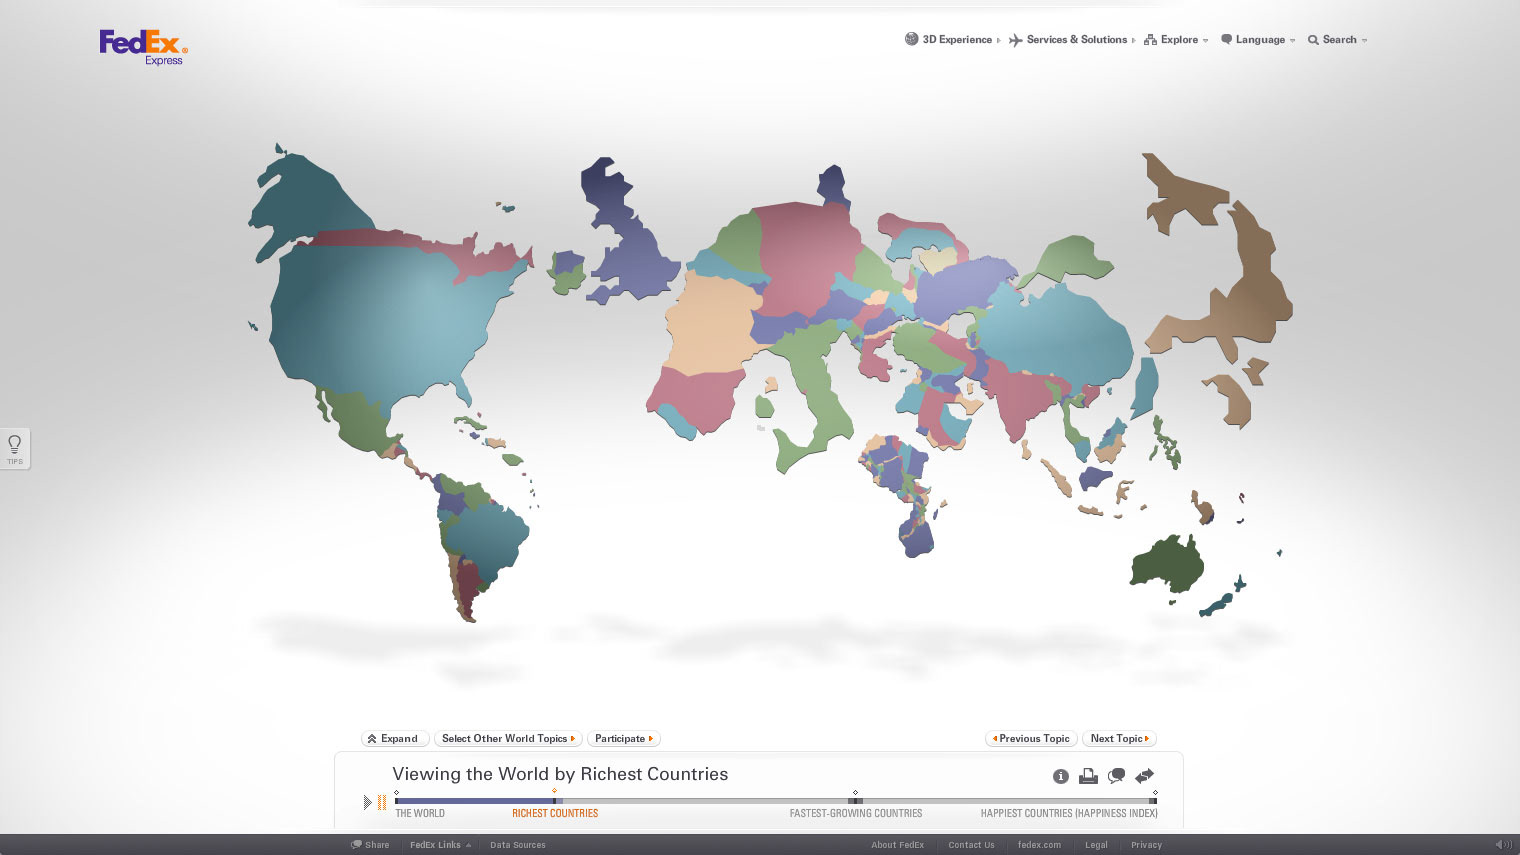Print the map using the printer icon
1520x855 pixels.
click(1088, 776)
